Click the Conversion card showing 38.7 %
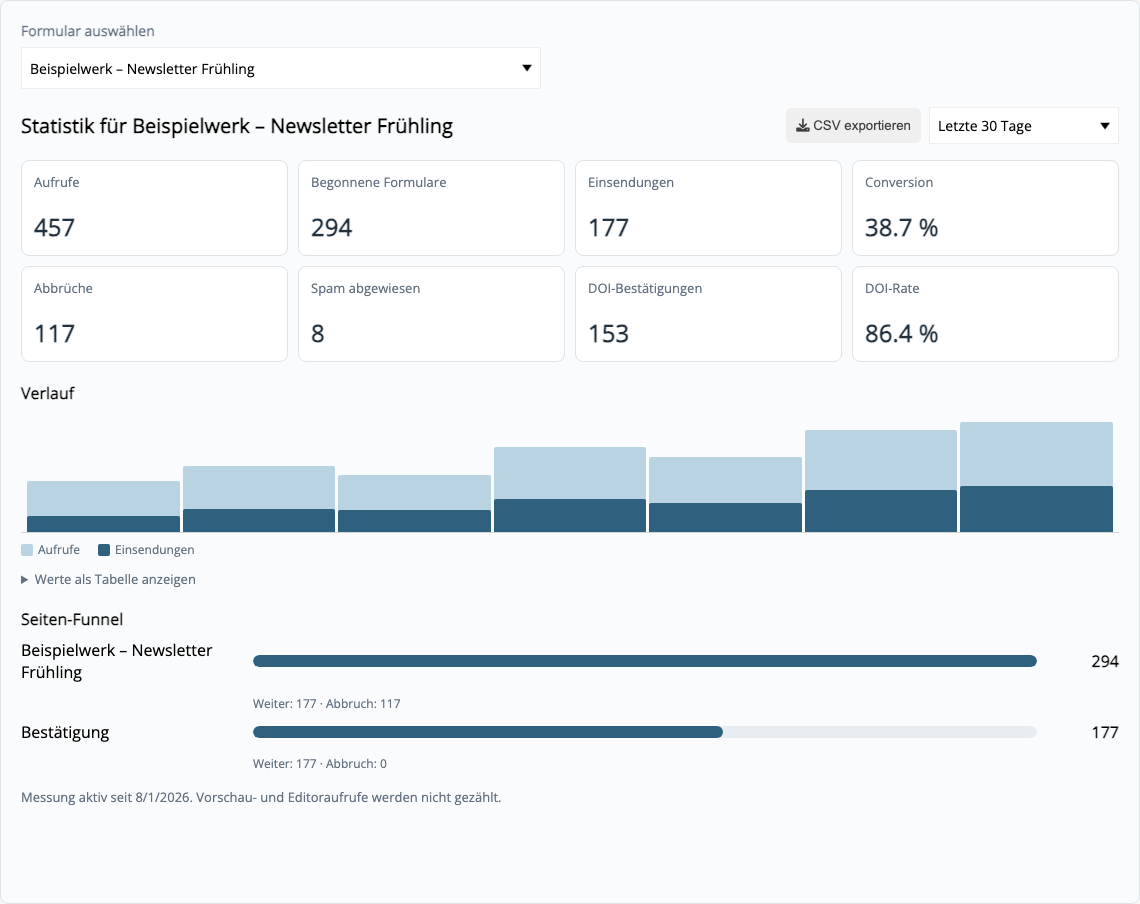This screenshot has width=1140, height=904. click(x=985, y=208)
